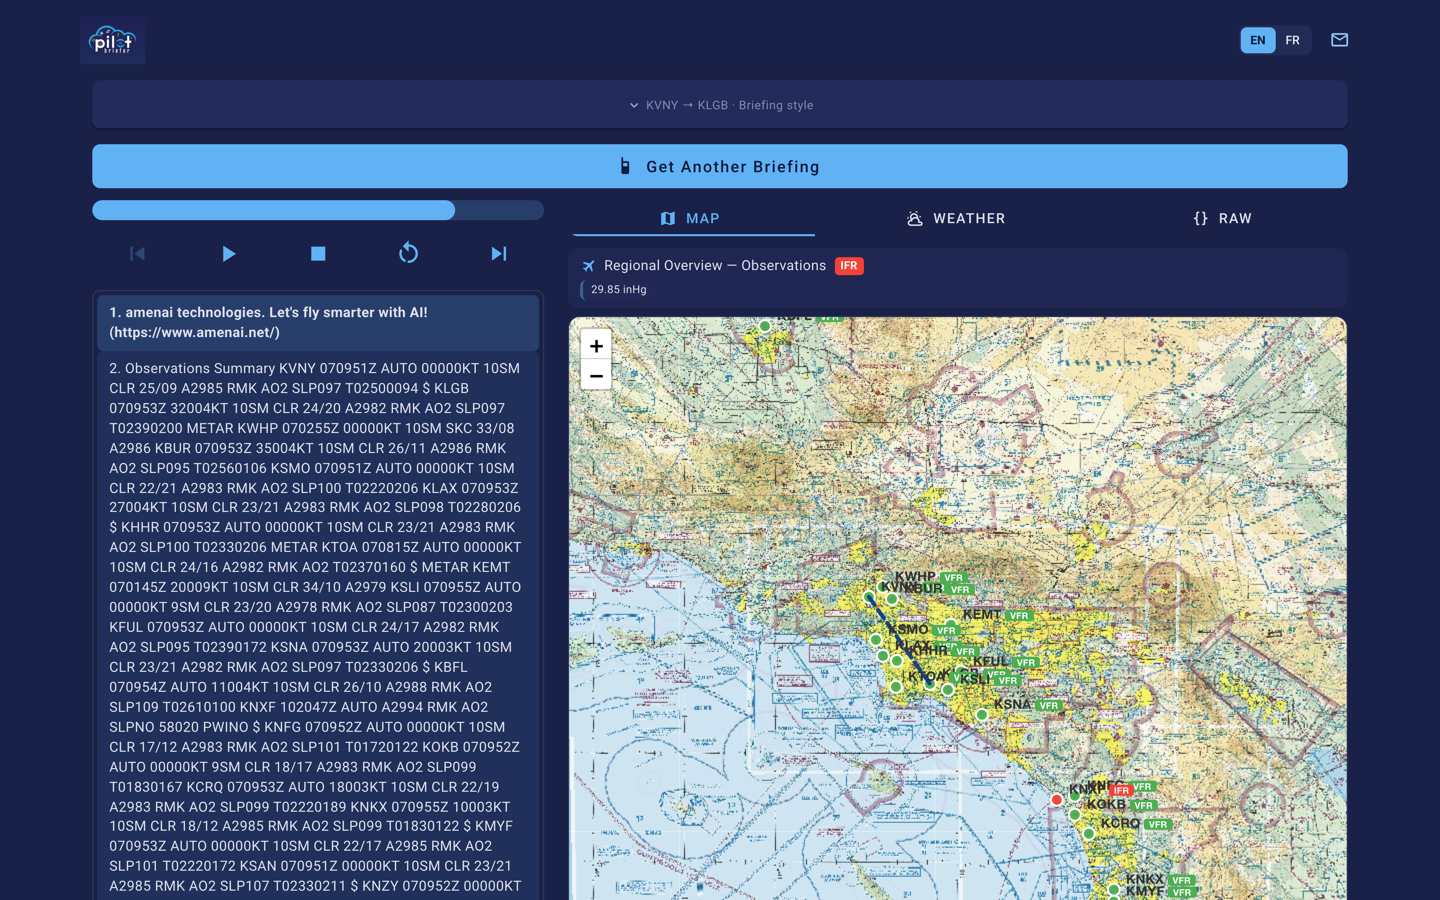Image resolution: width=1440 pixels, height=900 pixels.
Task: Stop the briefing playback
Action: click(x=318, y=254)
